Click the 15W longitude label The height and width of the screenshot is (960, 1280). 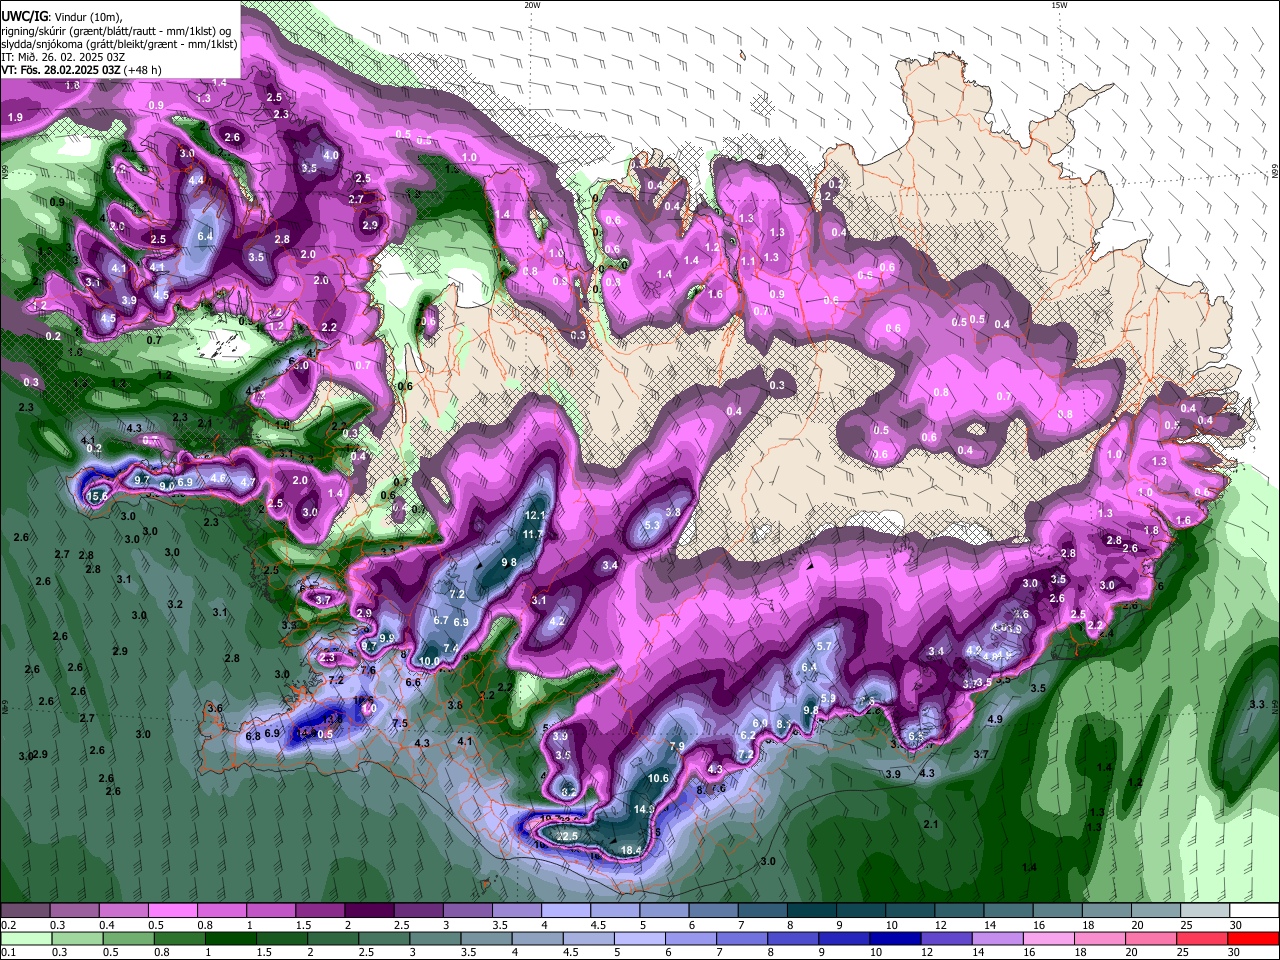pos(1058,5)
